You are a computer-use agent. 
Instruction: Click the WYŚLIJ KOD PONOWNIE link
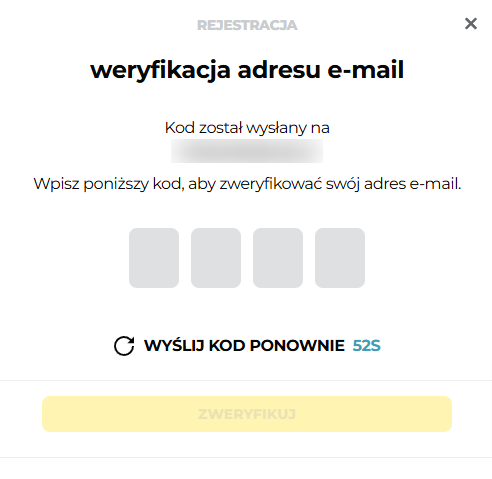pyautogui.click(x=244, y=346)
